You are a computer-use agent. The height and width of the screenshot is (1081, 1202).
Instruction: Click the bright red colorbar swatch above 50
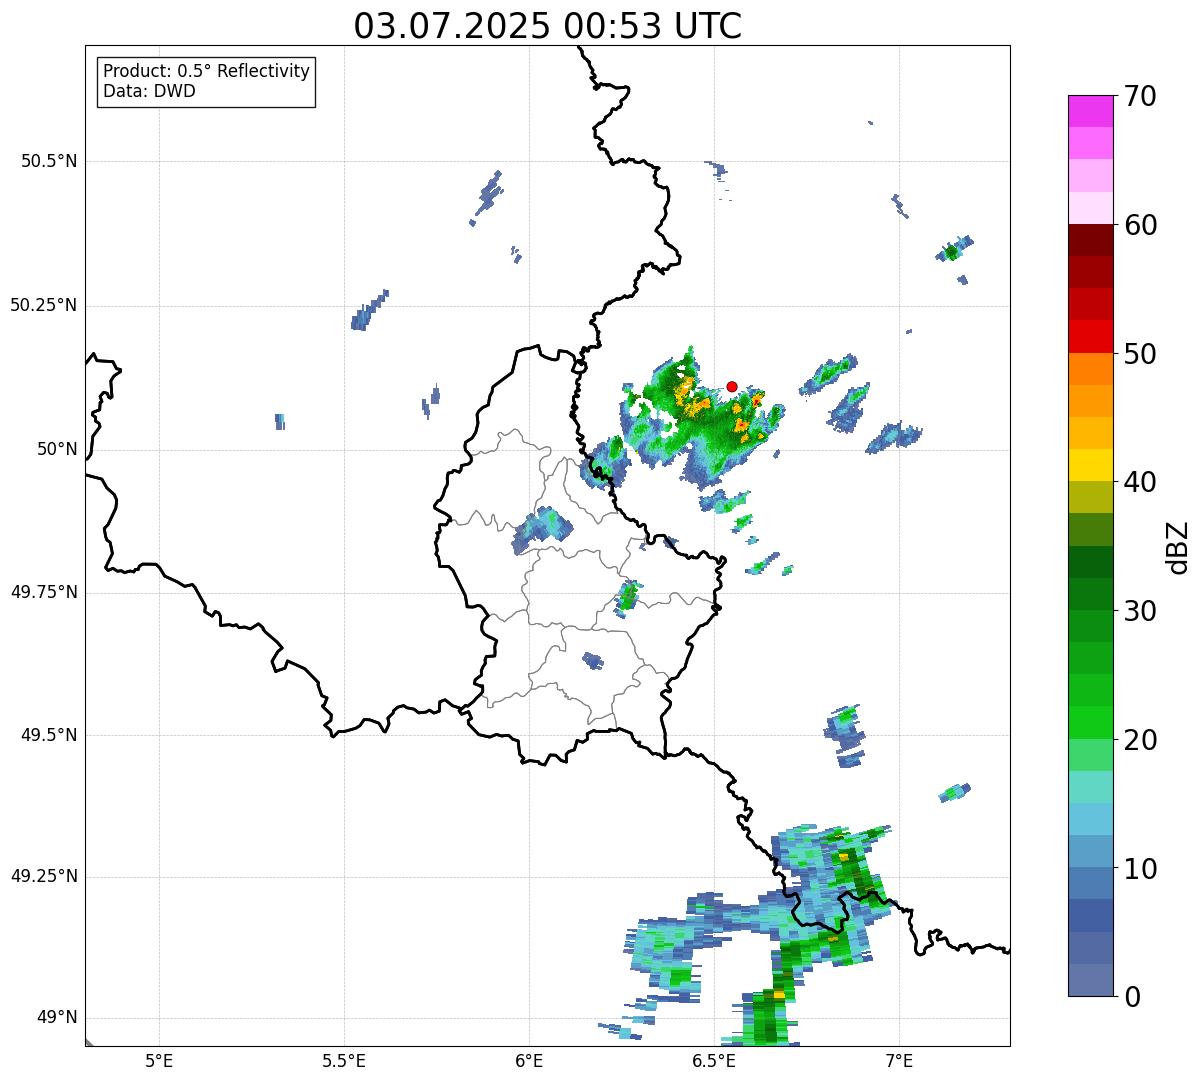[1090, 336]
